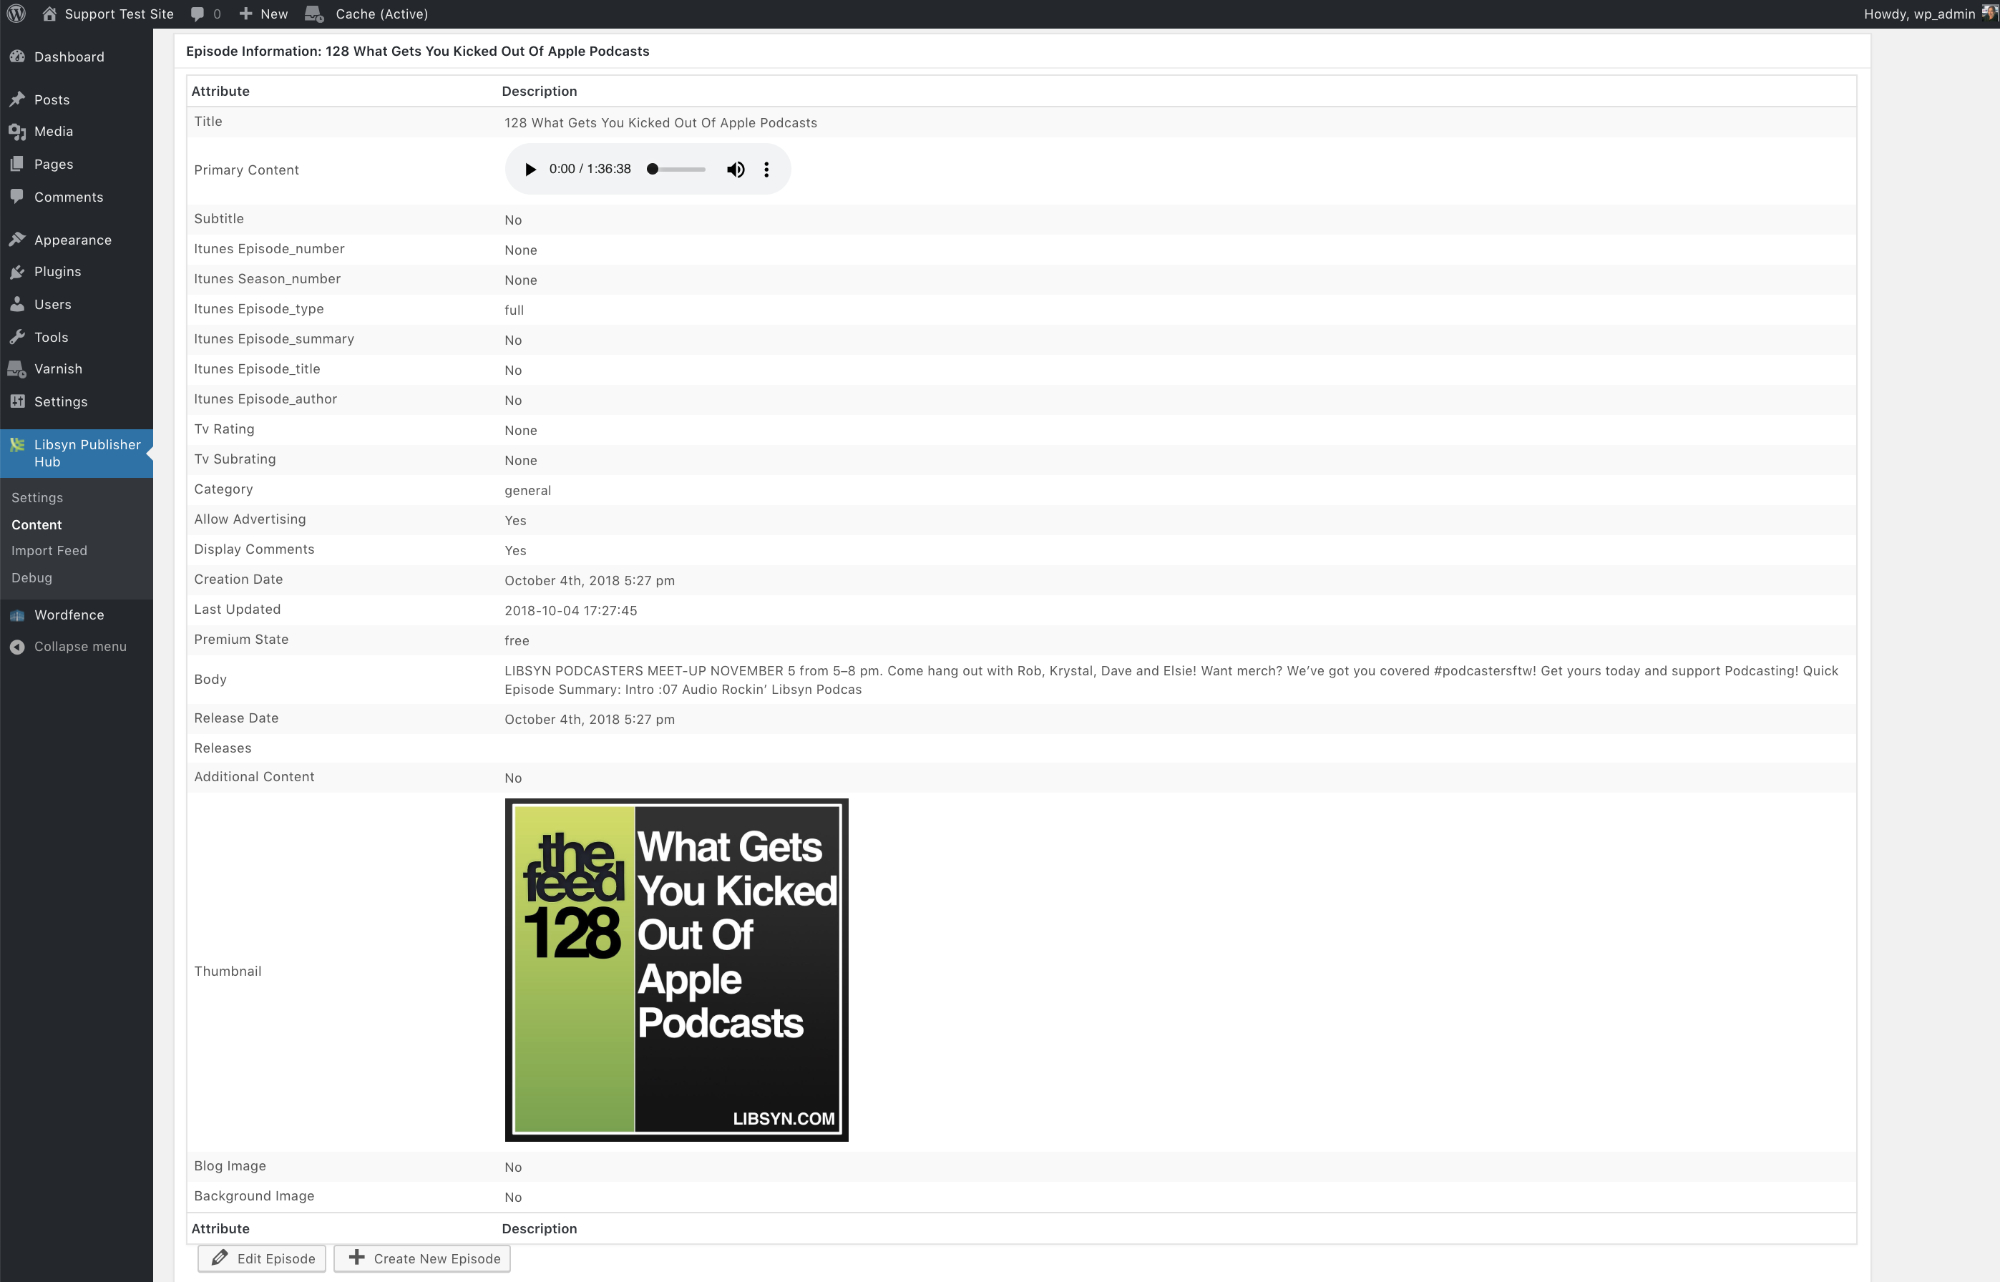Click the wp_admin avatar

[1989, 13]
